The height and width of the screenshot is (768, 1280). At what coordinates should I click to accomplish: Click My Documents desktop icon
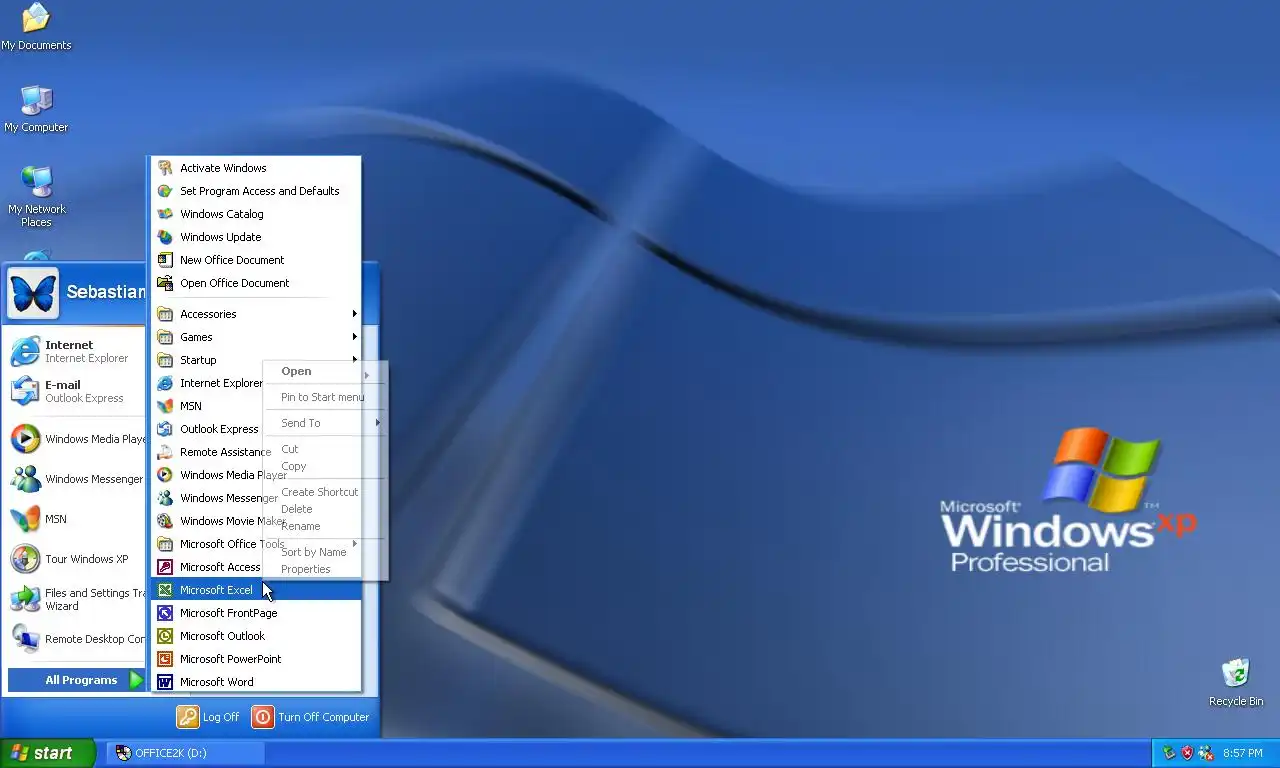36,27
